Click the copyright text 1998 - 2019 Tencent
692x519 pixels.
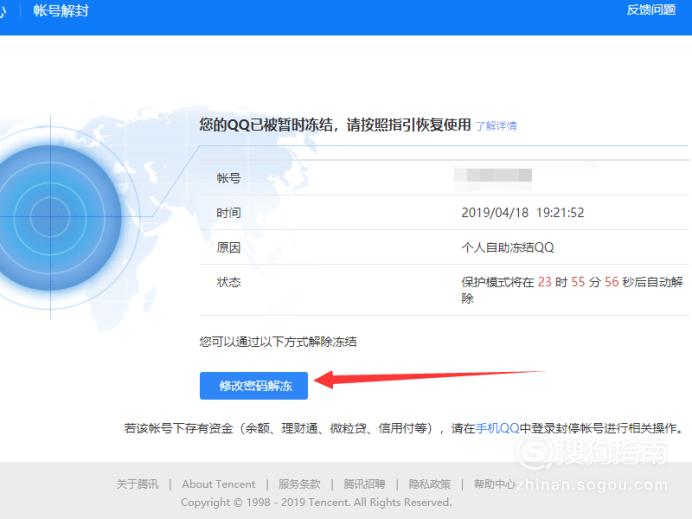(298, 502)
